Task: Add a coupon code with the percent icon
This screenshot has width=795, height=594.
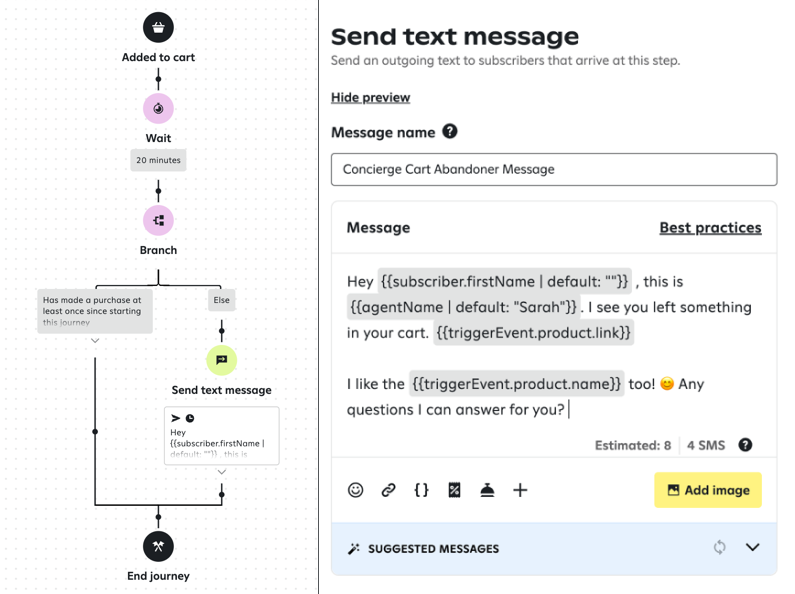Action: (x=454, y=490)
